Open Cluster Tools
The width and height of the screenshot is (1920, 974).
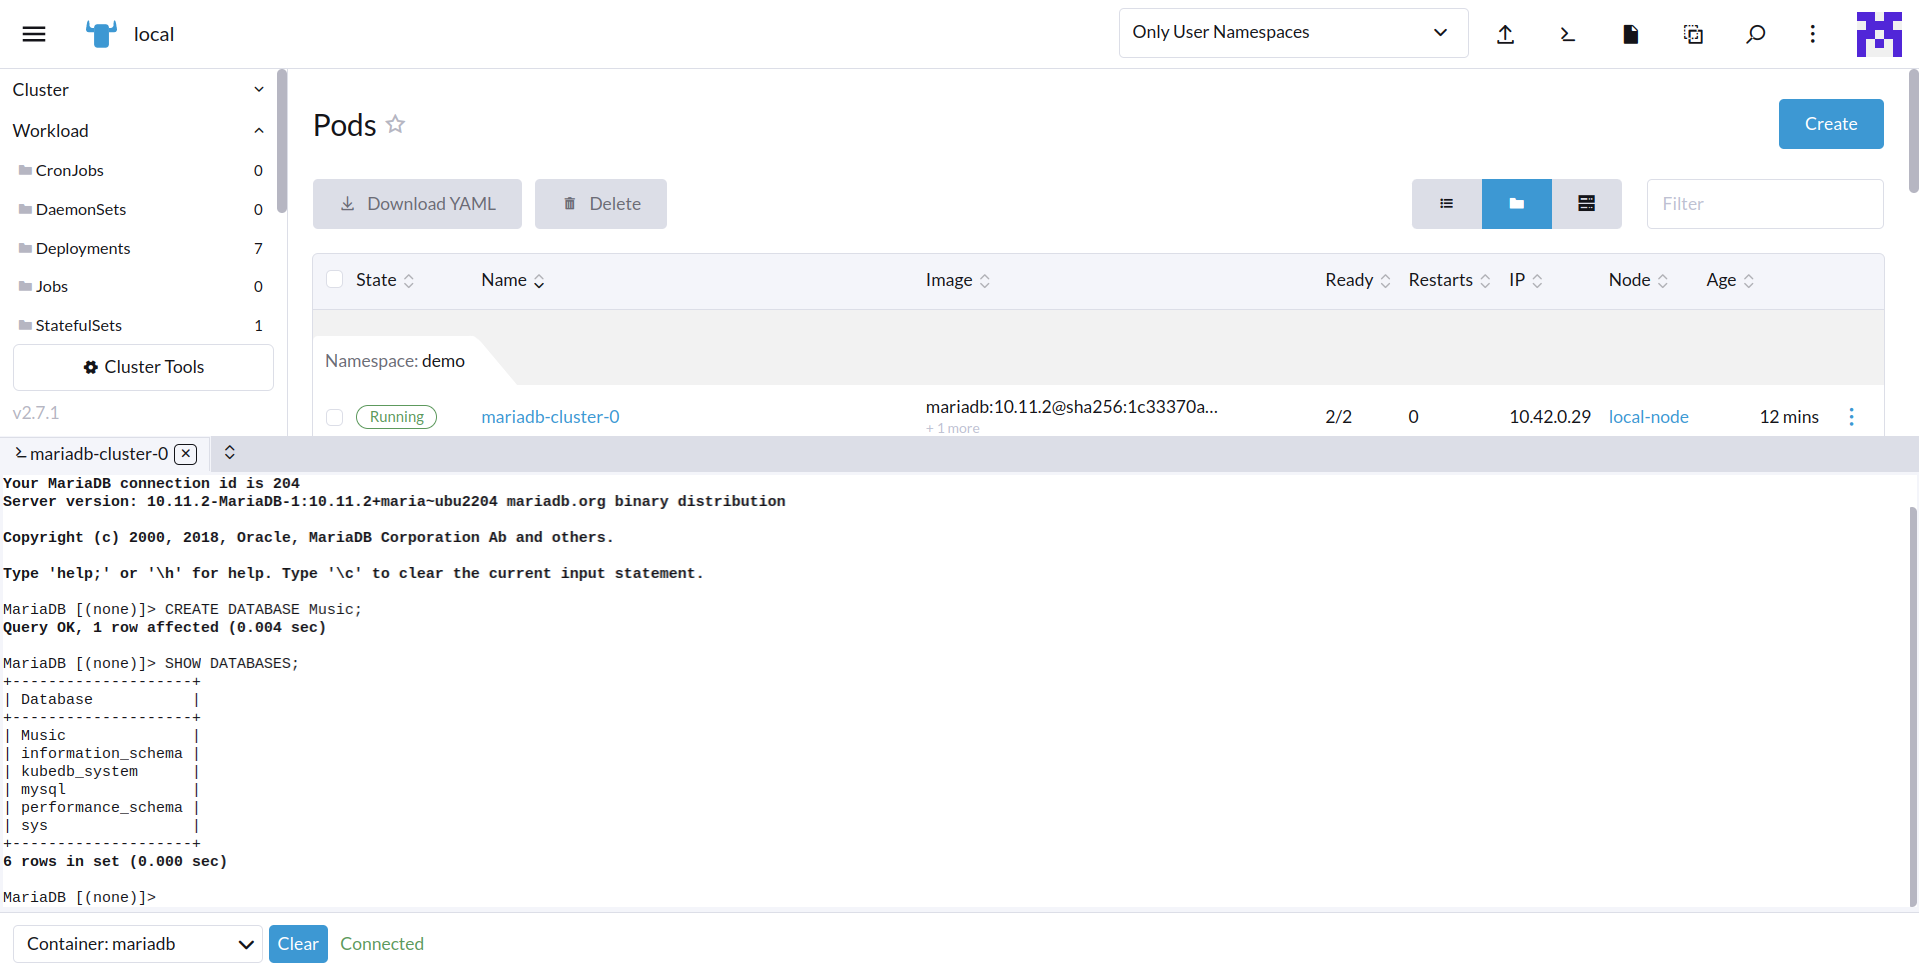(x=143, y=367)
